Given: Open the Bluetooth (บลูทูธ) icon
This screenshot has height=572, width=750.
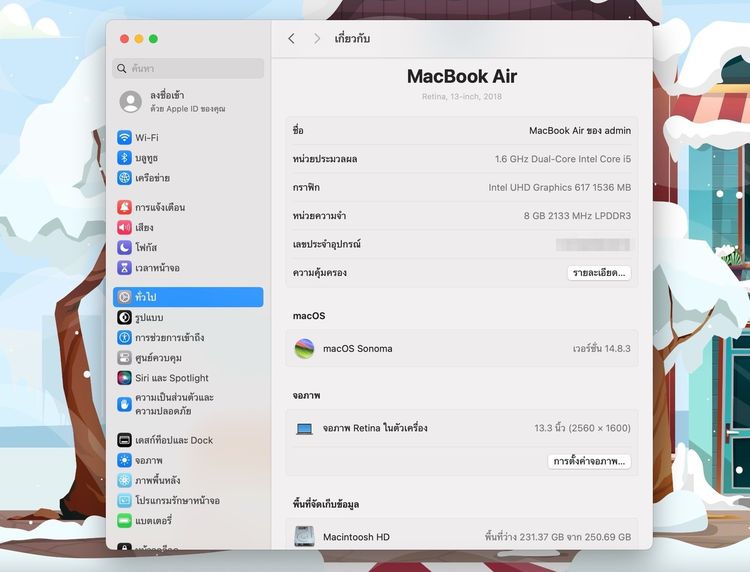Looking at the screenshot, I should coord(124,157).
